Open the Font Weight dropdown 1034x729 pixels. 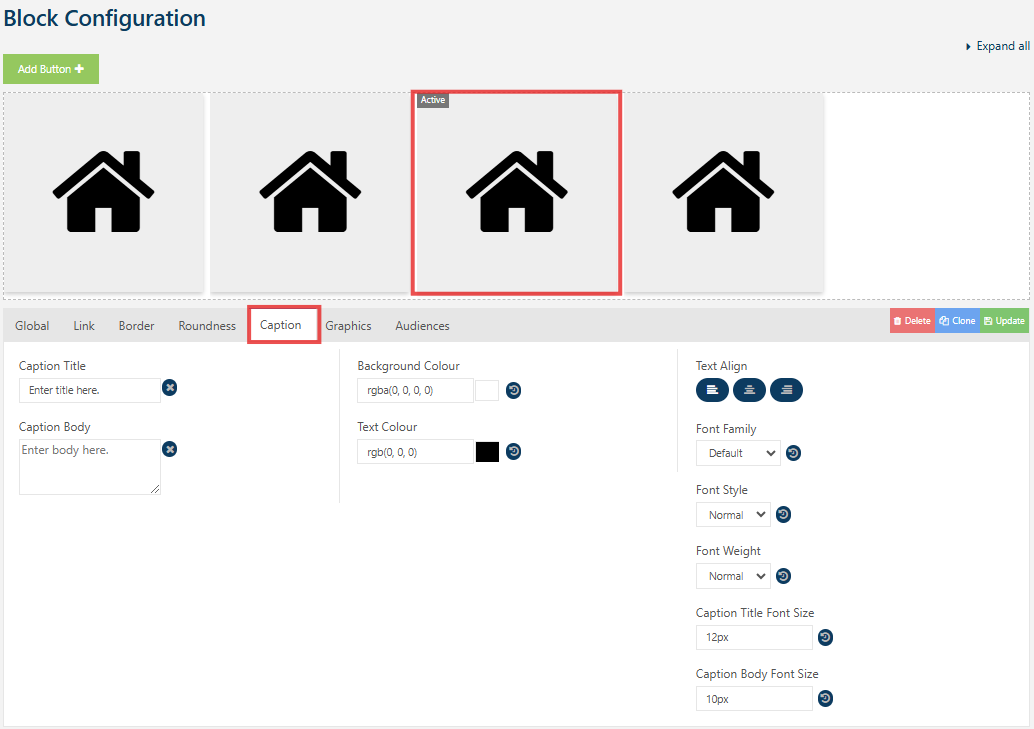pyautogui.click(x=733, y=576)
